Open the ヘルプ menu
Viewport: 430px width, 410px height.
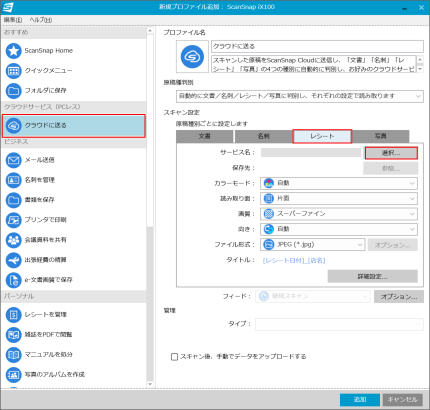(41, 20)
